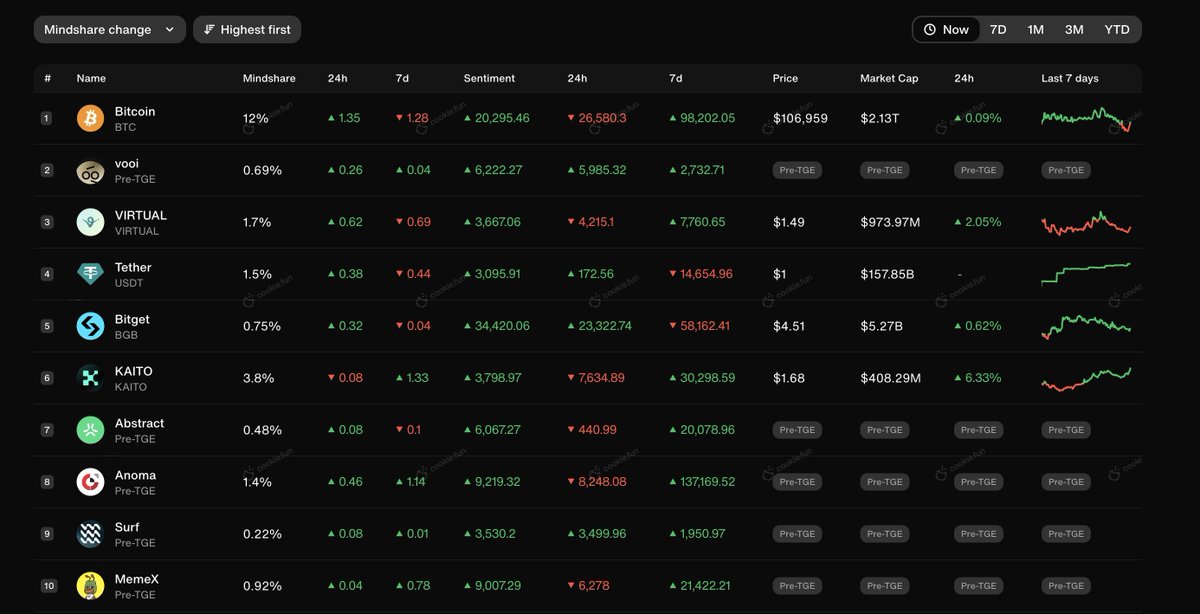Click the Anoma project icon

coord(90,482)
